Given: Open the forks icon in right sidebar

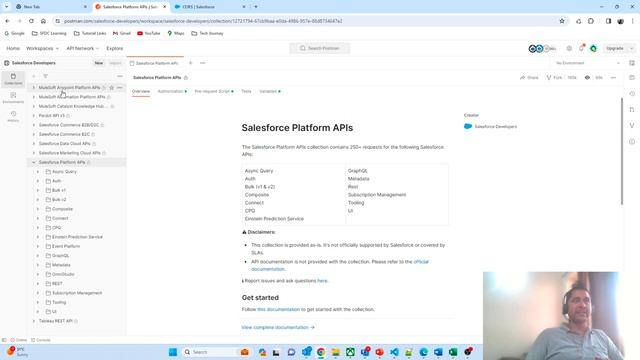Looking at the screenshot, I should click(x=632, y=125).
